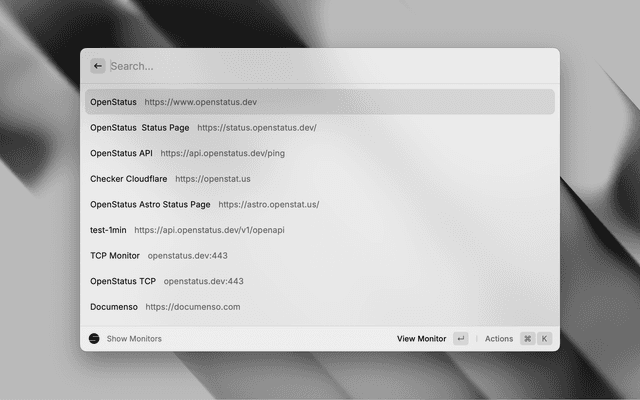Choose the OpenStatus TCP monitor

pos(123,281)
